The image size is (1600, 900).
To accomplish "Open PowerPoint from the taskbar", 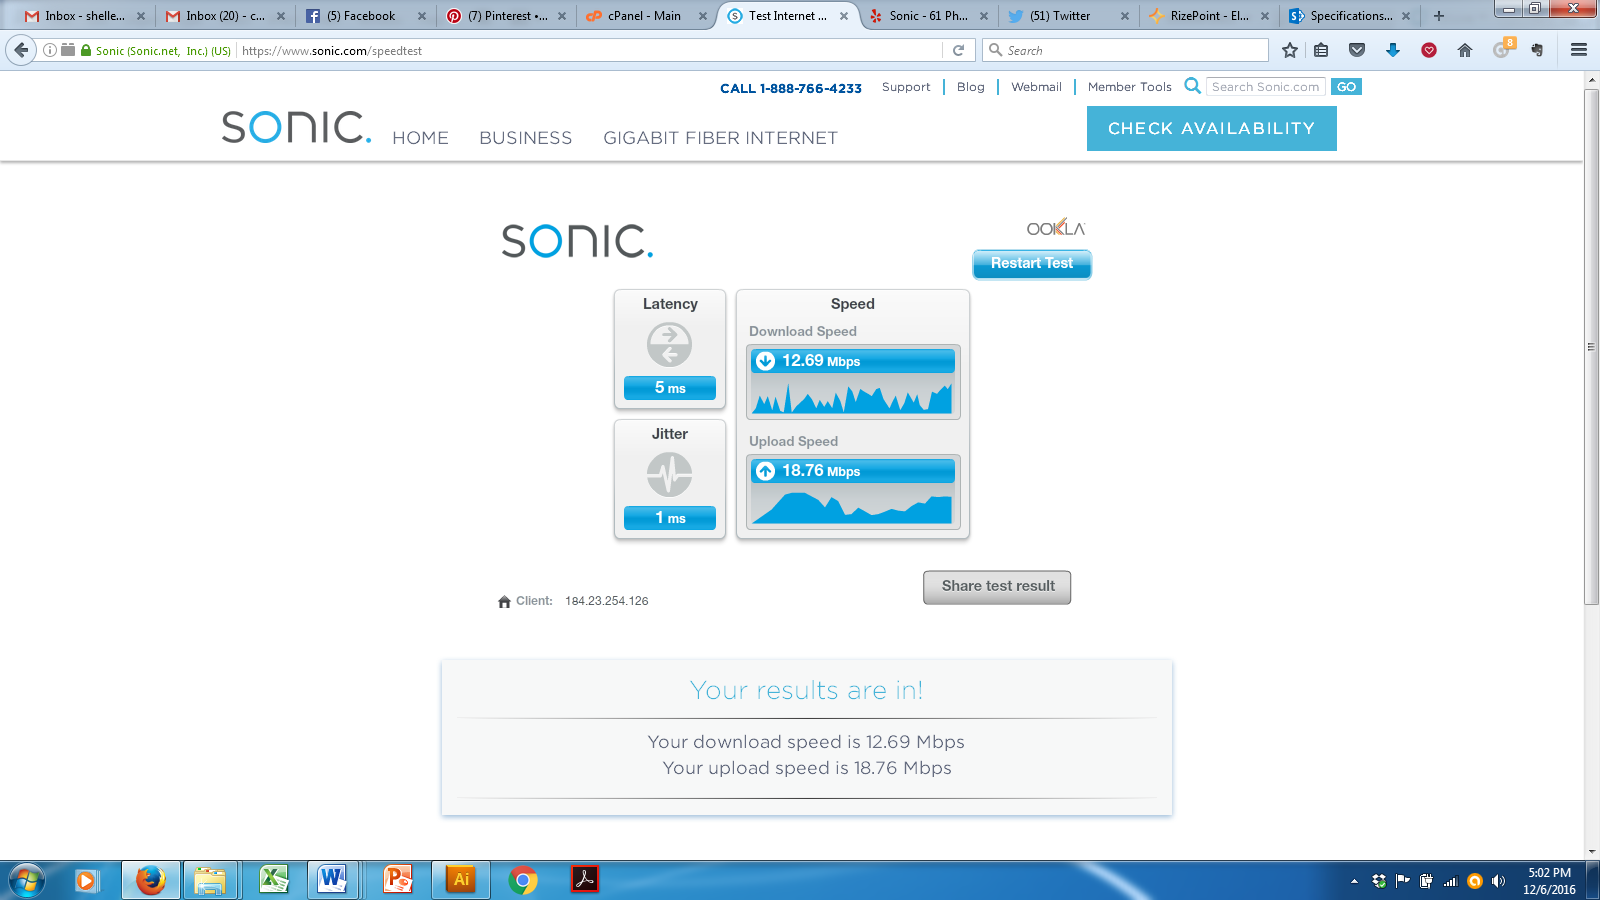I will [398, 880].
